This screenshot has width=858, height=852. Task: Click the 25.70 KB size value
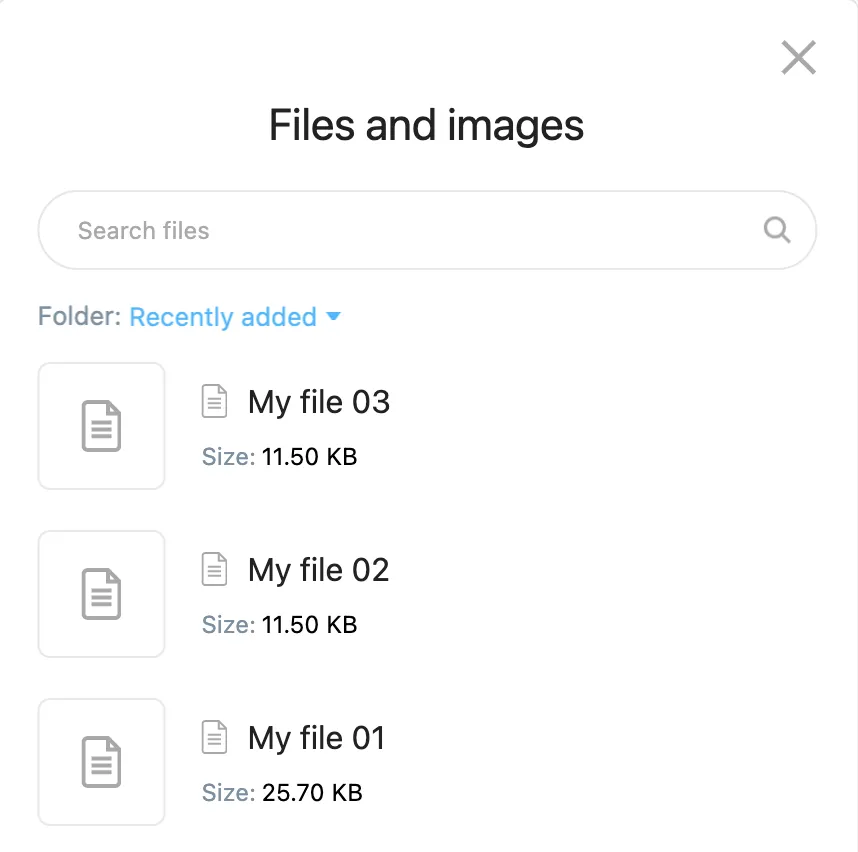(x=312, y=793)
